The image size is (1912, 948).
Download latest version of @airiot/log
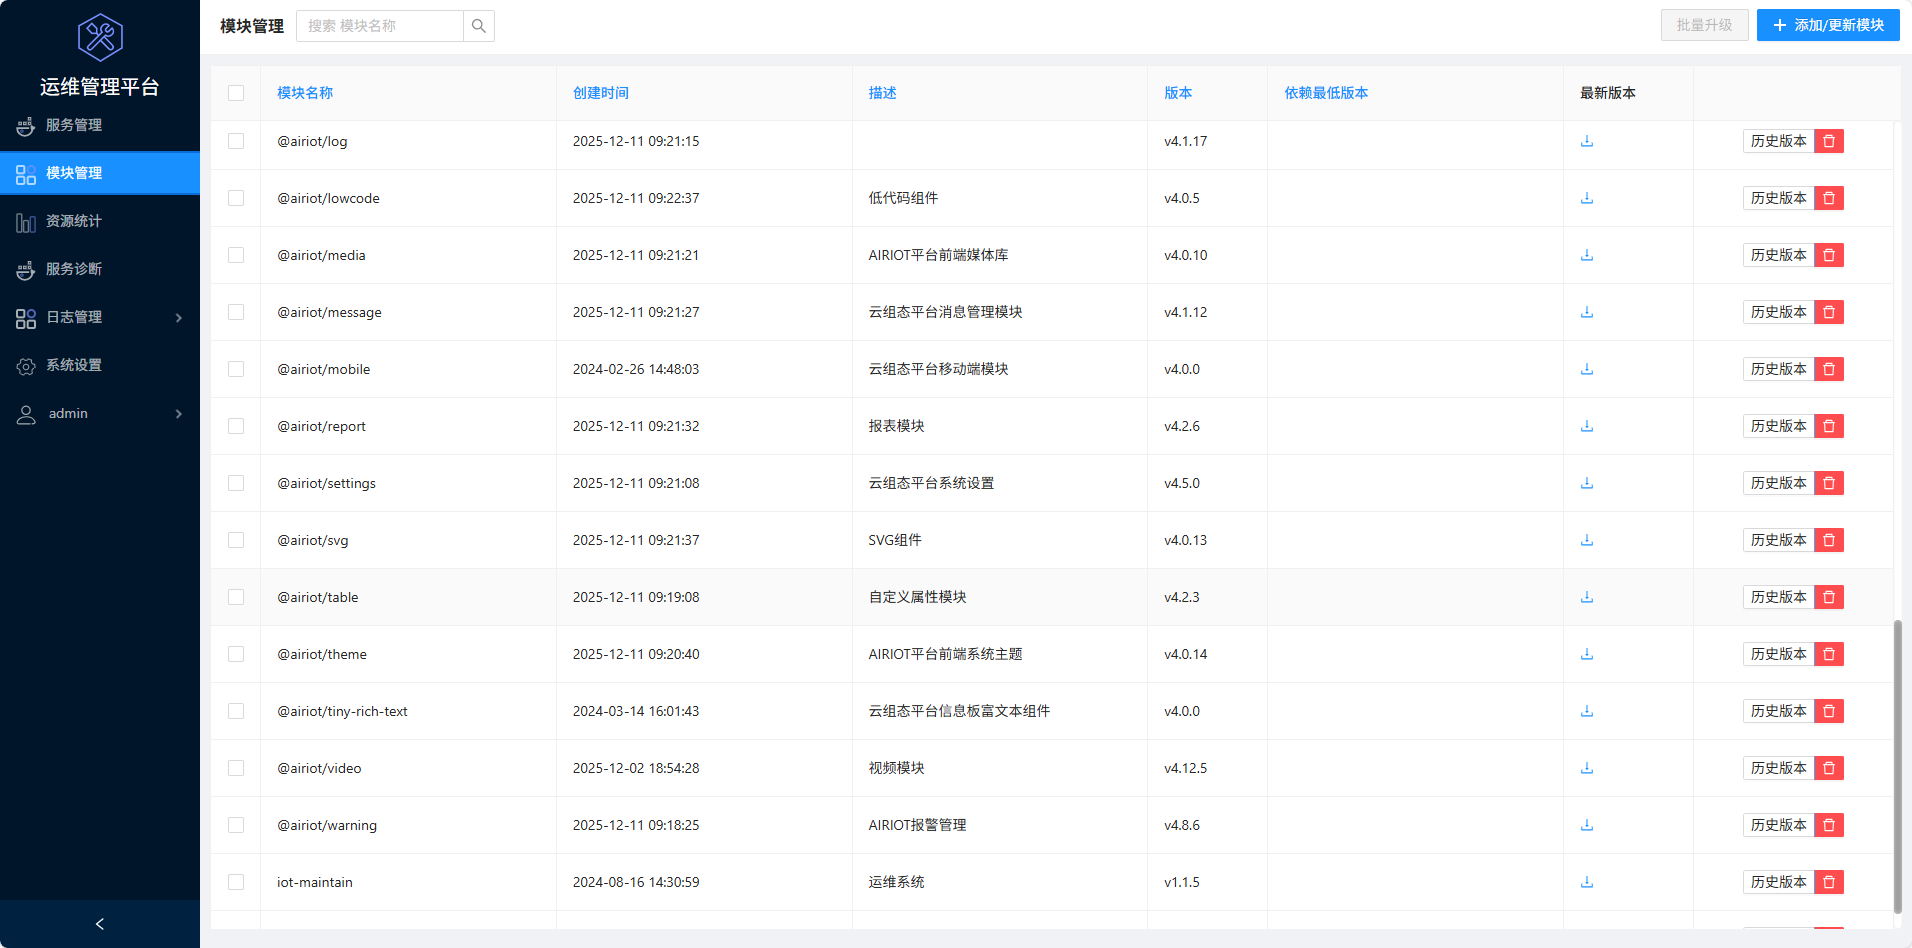[x=1586, y=141]
